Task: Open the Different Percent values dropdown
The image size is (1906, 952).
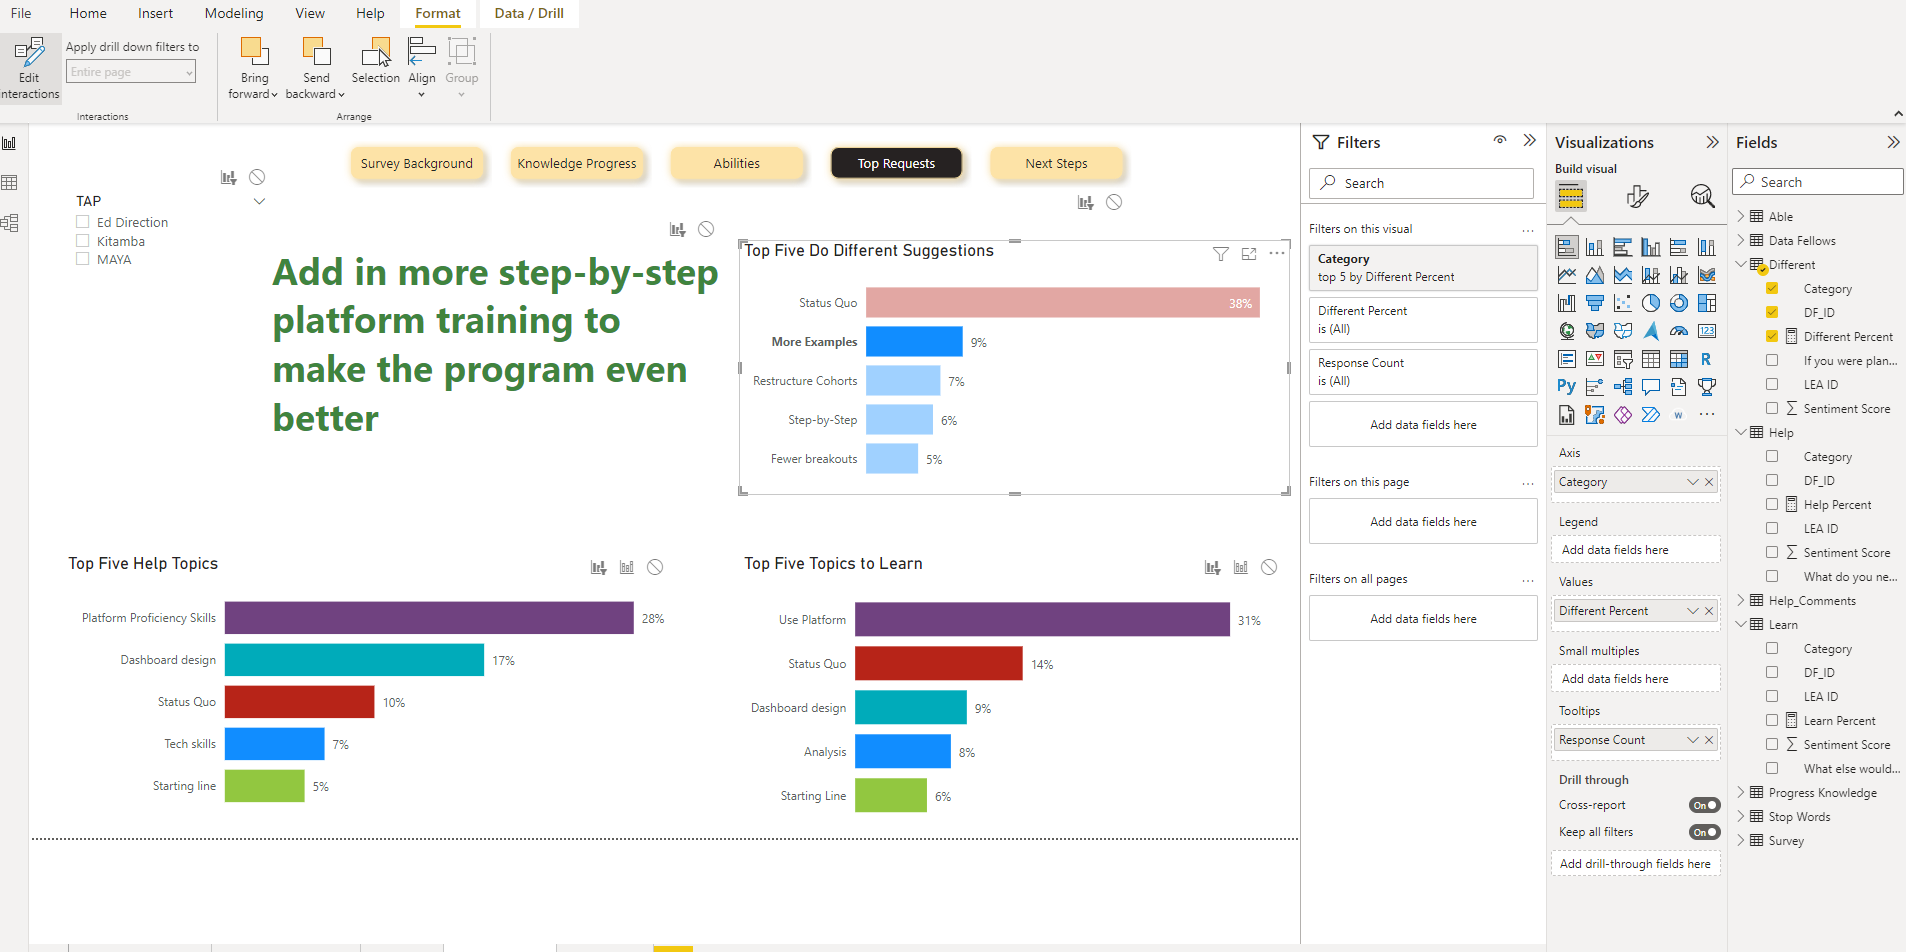Action: coord(1692,611)
